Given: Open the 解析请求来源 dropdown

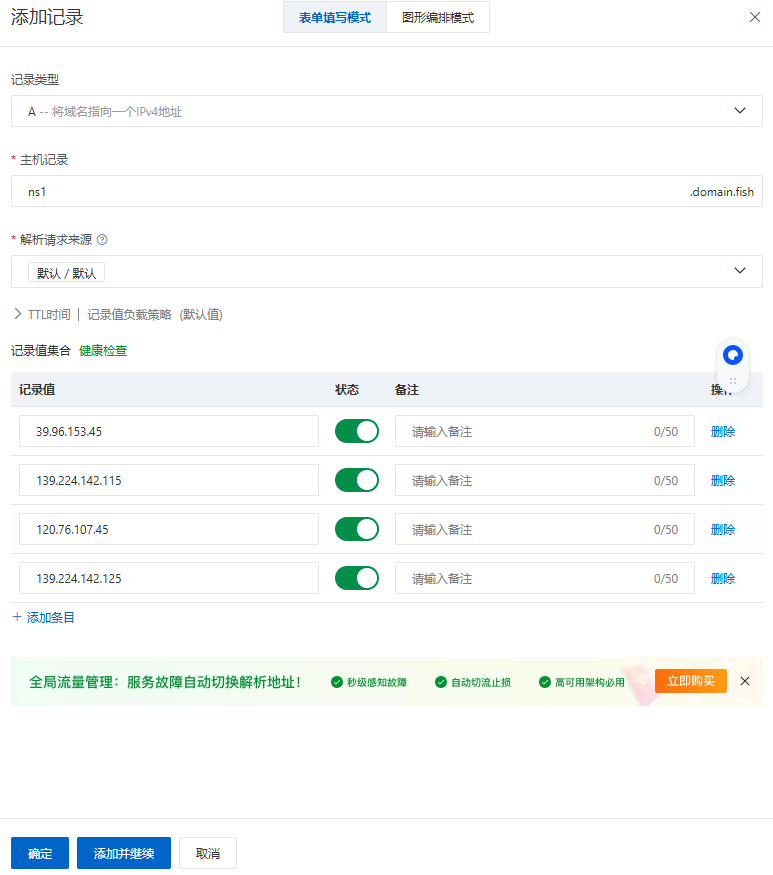Looking at the screenshot, I should [x=386, y=271].
